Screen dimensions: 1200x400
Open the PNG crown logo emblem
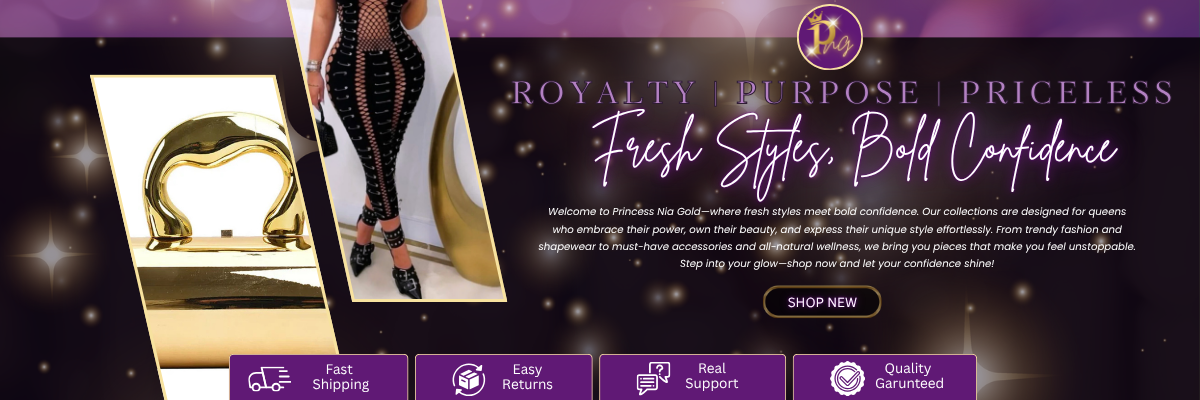point(829,37)
